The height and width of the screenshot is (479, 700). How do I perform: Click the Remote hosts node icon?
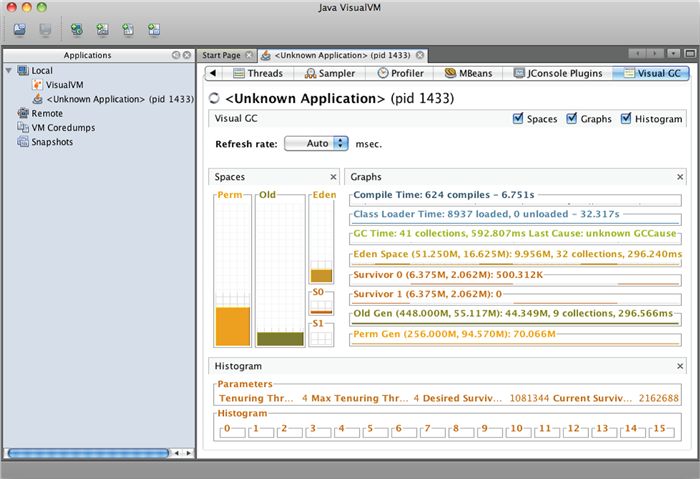(23, 114)
